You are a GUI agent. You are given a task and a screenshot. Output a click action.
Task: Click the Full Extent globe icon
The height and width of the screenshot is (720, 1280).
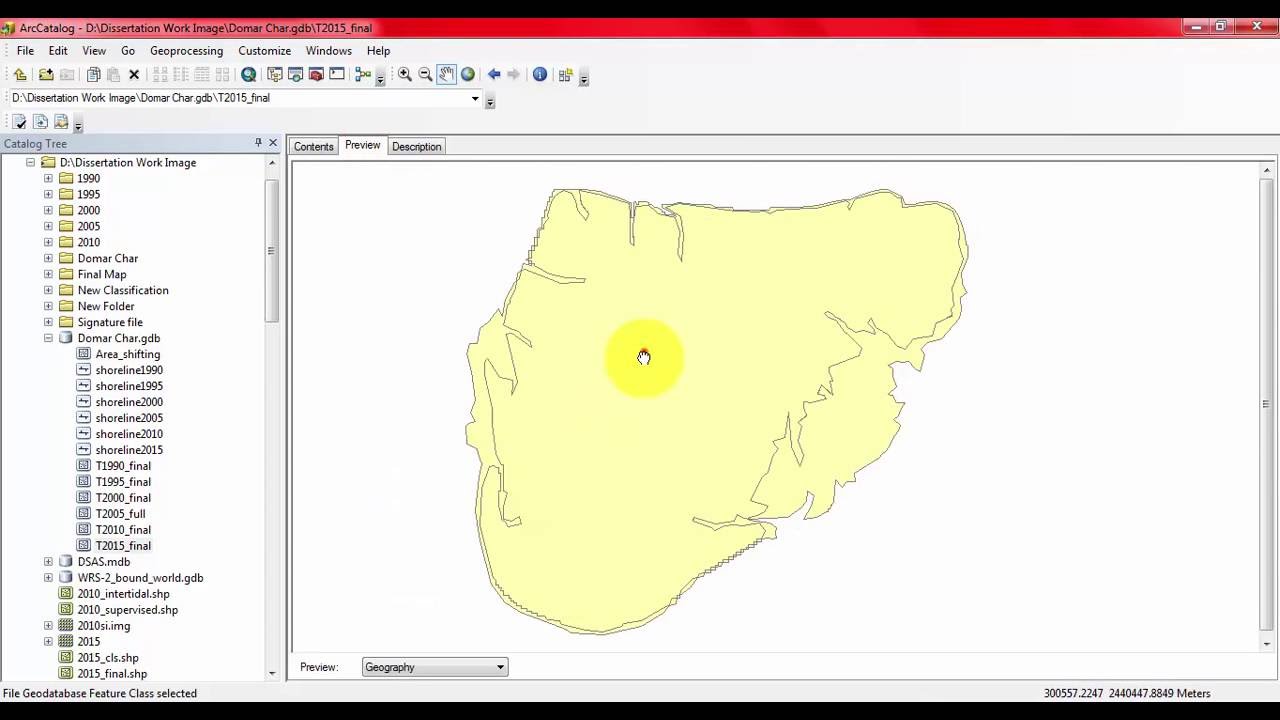(x=467, y=74)
